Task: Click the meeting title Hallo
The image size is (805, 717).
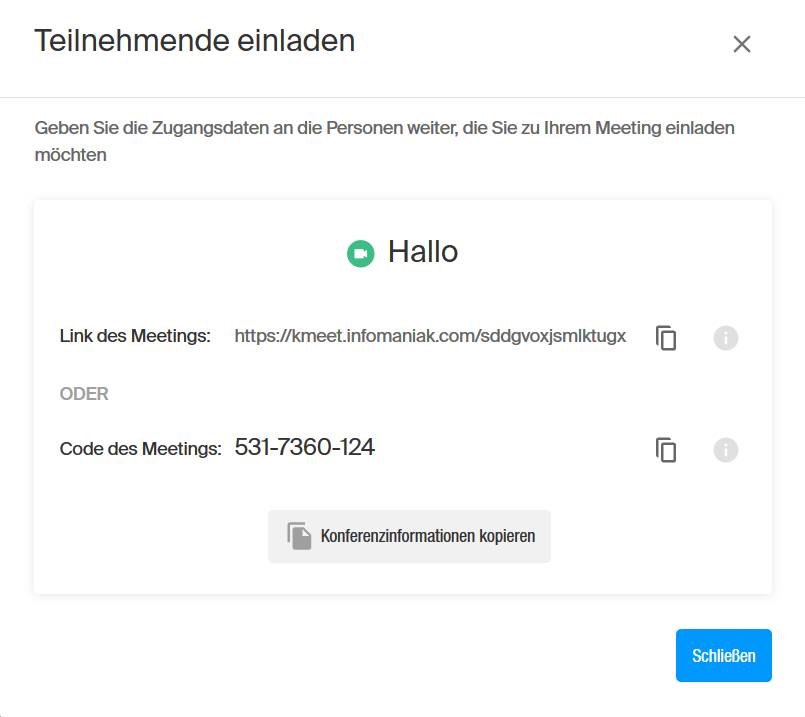Action: point(423,251)
